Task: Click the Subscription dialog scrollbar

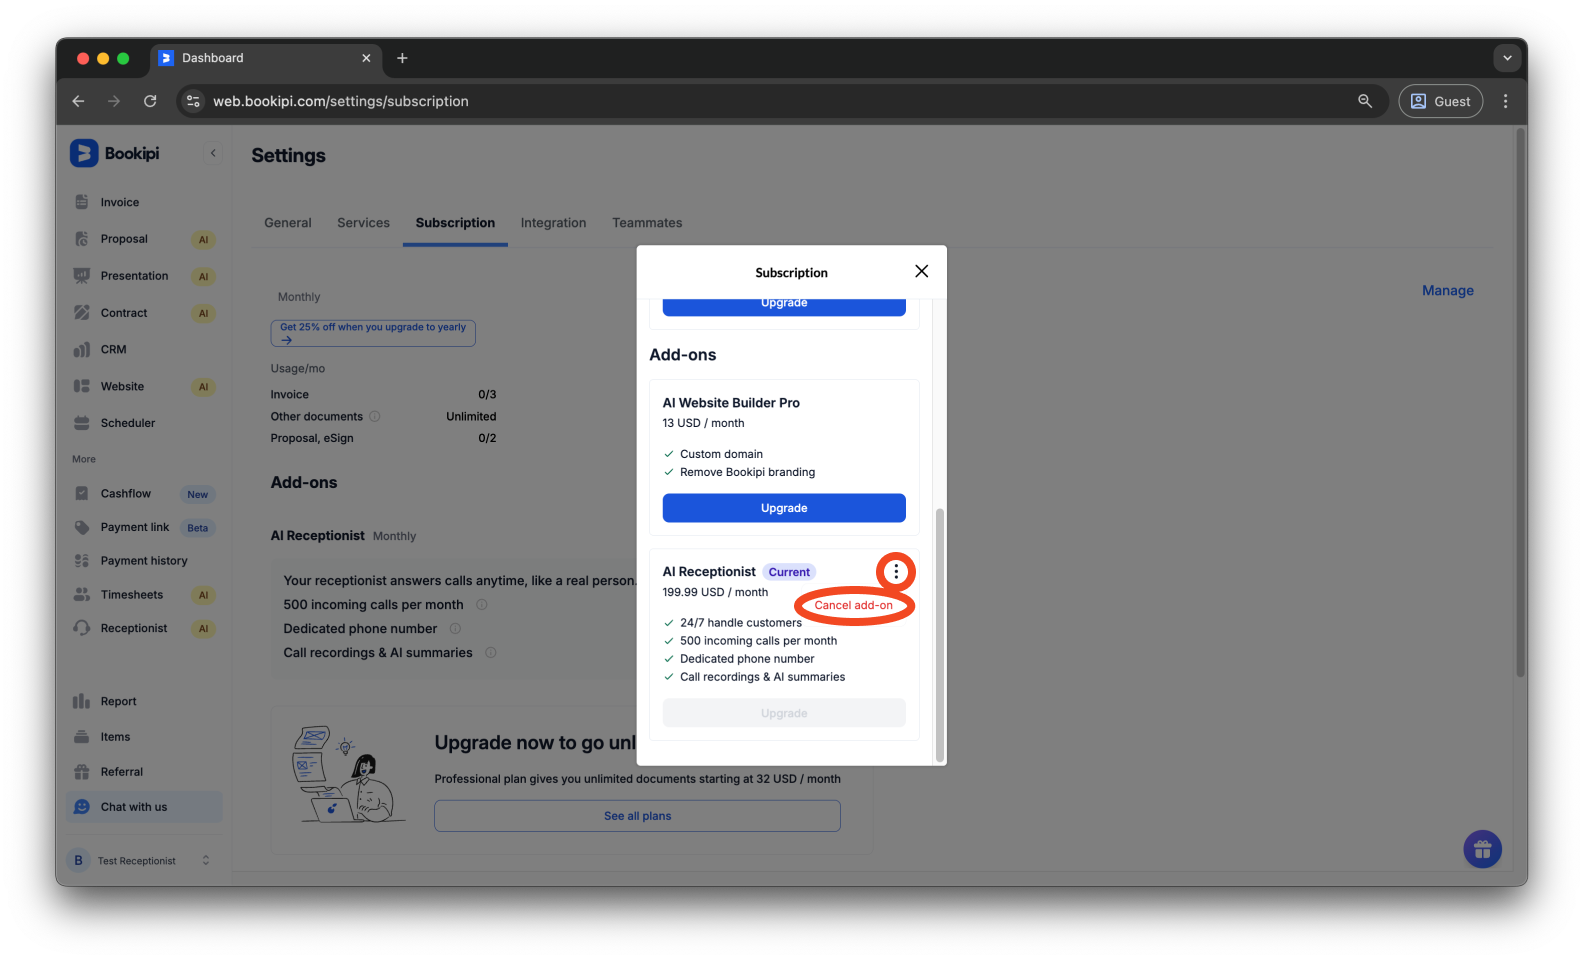Action: [939, 634]
